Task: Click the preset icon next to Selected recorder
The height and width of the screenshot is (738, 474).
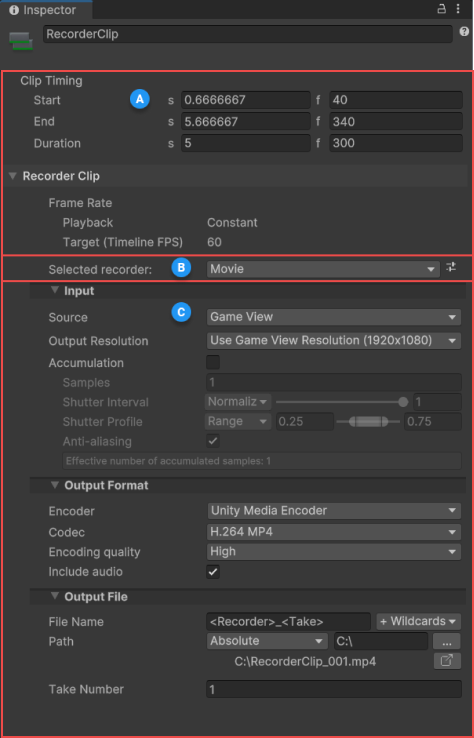Action: click(x=451, y=268)
